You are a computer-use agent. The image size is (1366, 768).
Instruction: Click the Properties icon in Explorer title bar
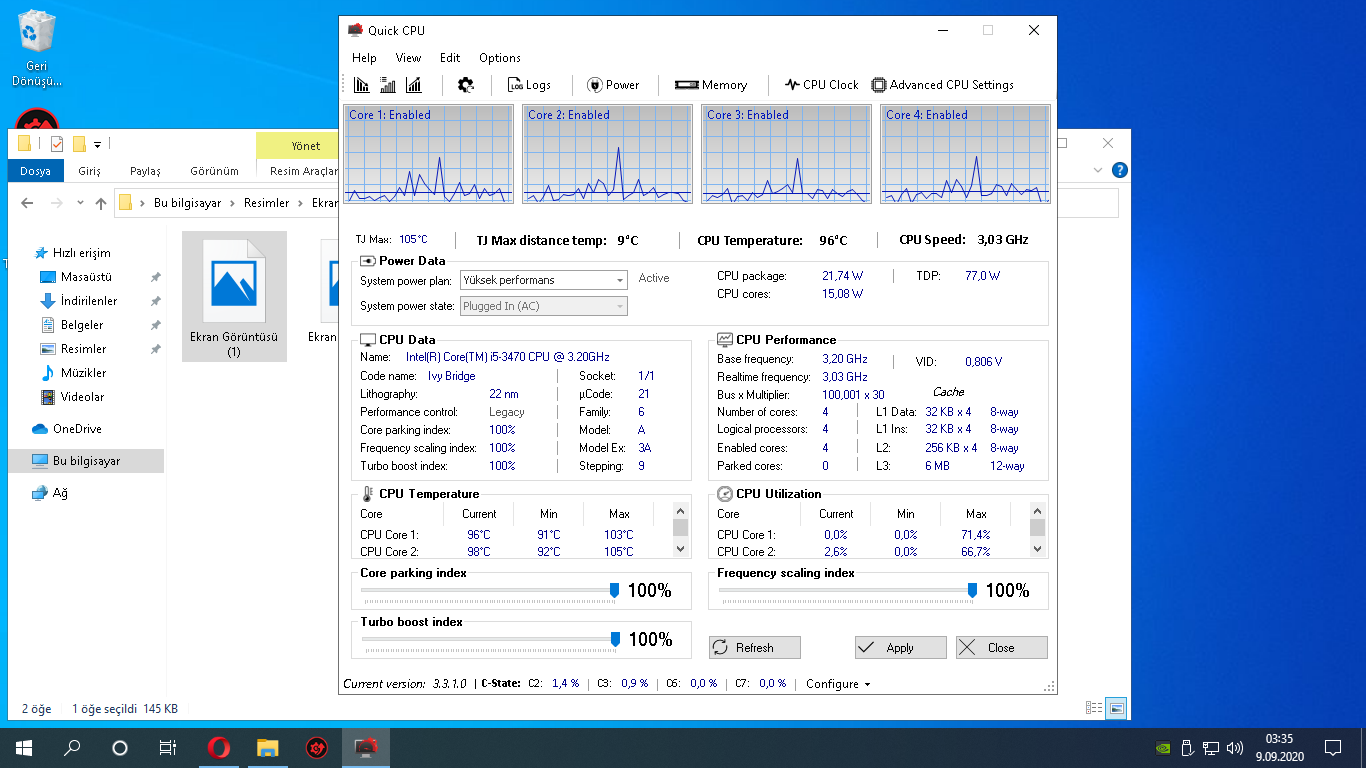pos(57,144)
